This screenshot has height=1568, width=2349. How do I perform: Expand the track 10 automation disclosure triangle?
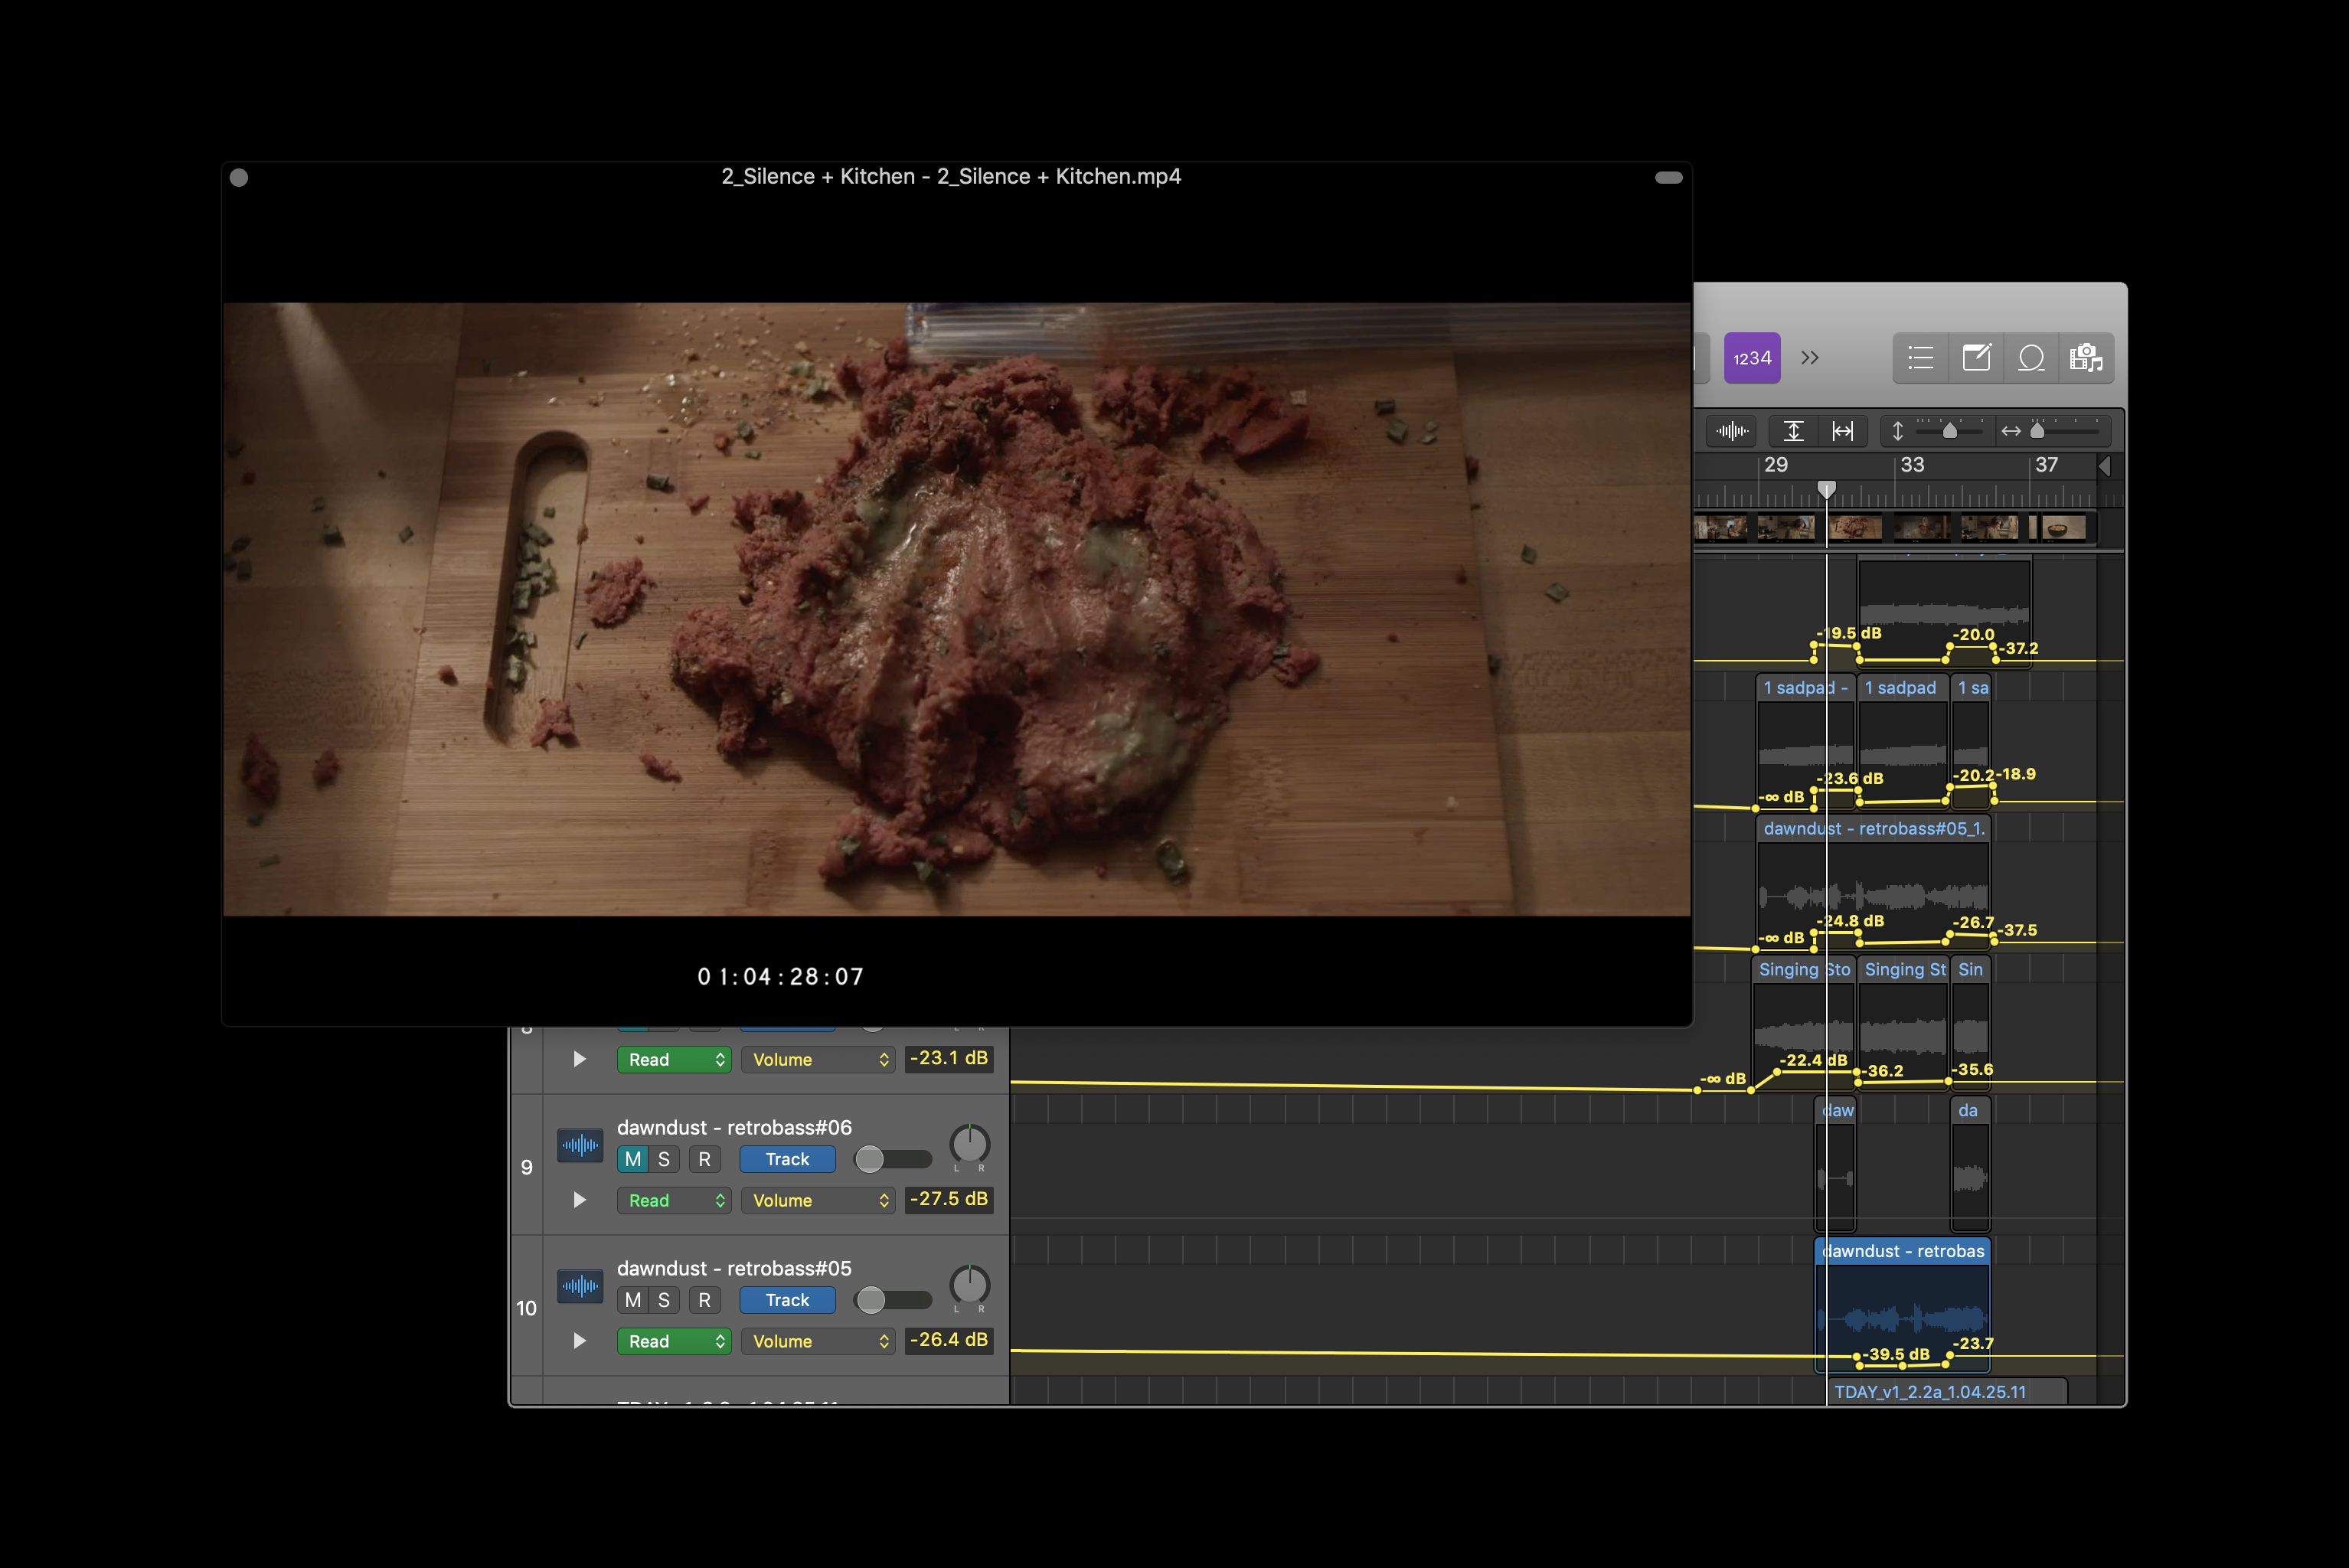(x=579, y=1341)
